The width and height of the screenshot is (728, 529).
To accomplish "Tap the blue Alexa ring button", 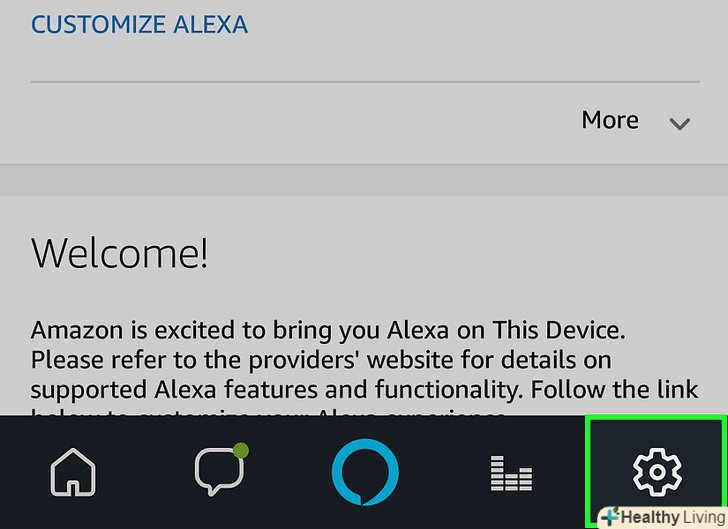I will coord(365,472).
